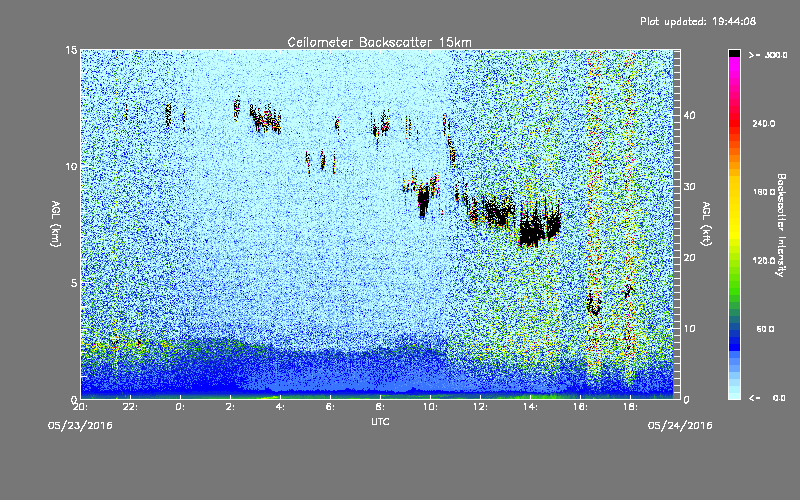Click the 30 kft tick label on right axis
Viewport: 800px width, 500px height.
689,187
